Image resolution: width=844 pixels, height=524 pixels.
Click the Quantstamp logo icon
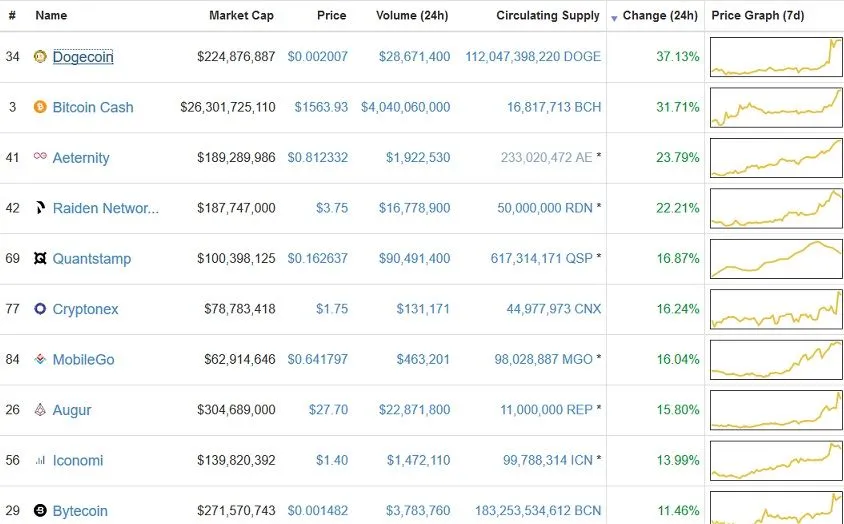click(40, 258)
